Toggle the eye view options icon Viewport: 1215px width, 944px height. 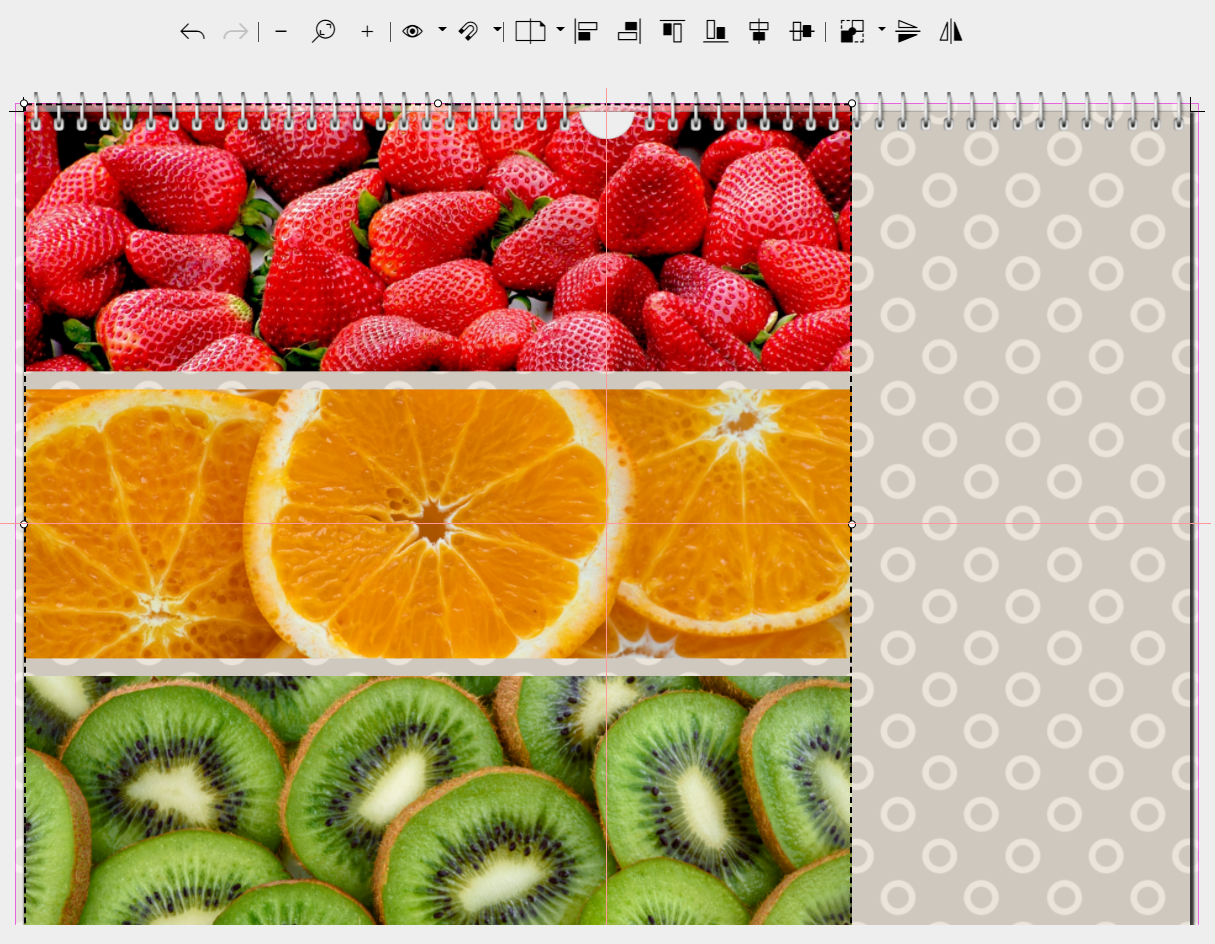(412, 32)
